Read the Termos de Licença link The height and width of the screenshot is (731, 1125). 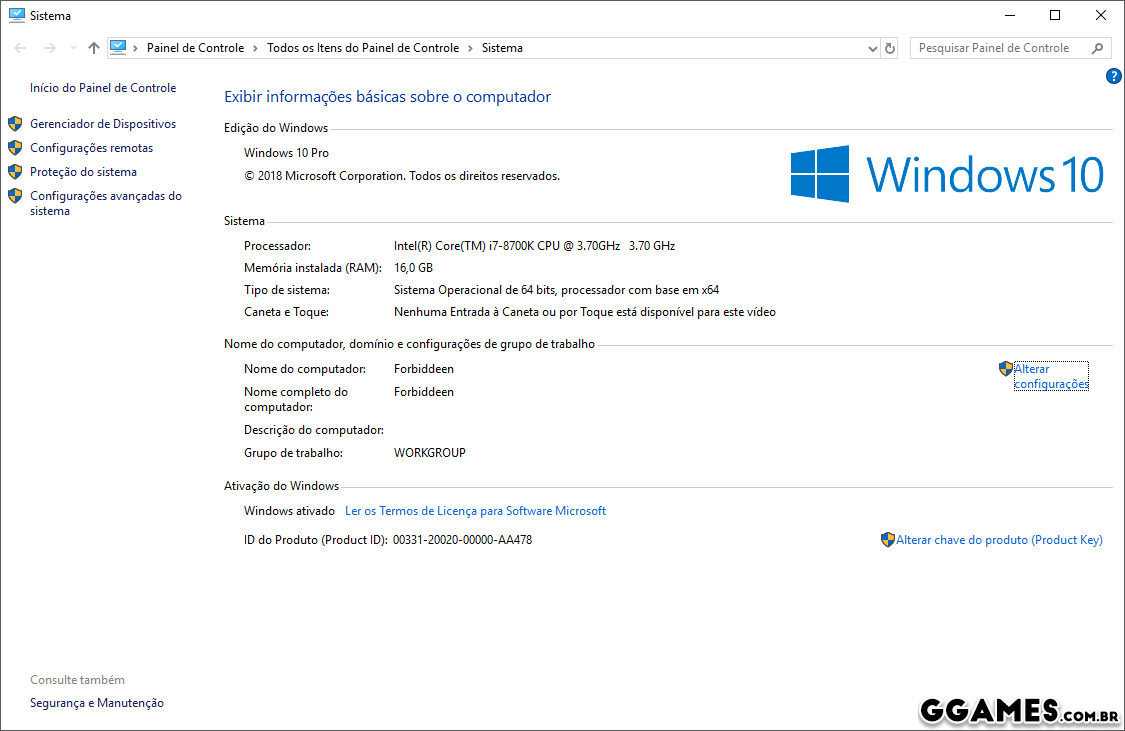click(x=475, y=511)
